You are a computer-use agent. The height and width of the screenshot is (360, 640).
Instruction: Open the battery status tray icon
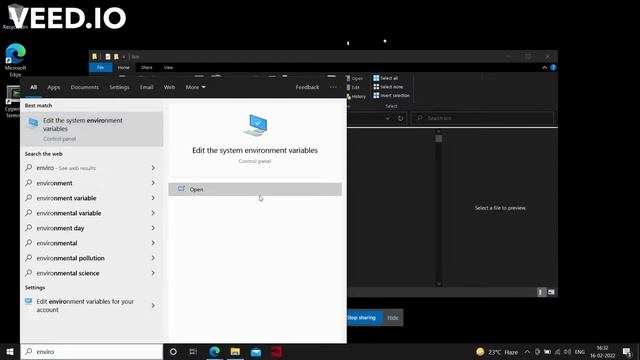click(x=547, y=352)
